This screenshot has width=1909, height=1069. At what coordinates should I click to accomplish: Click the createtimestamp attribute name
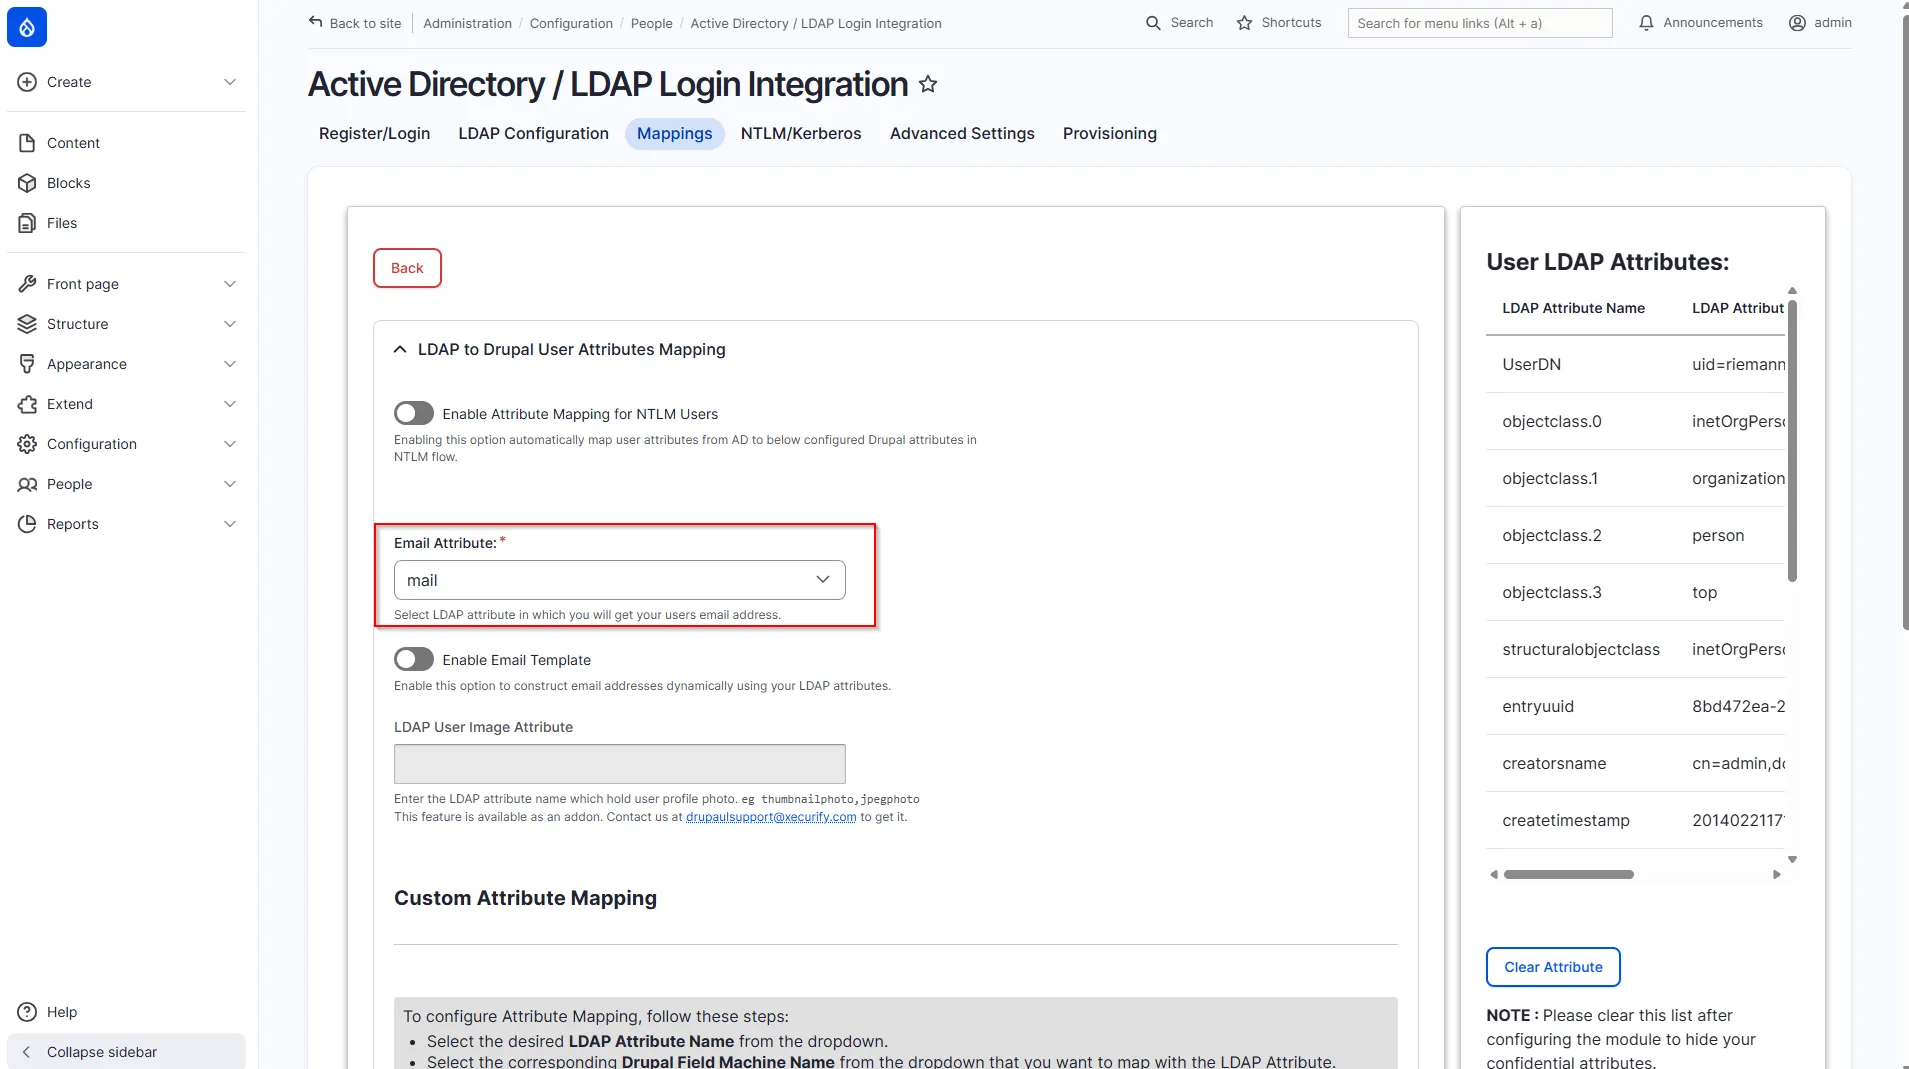tap(1565, 821)
